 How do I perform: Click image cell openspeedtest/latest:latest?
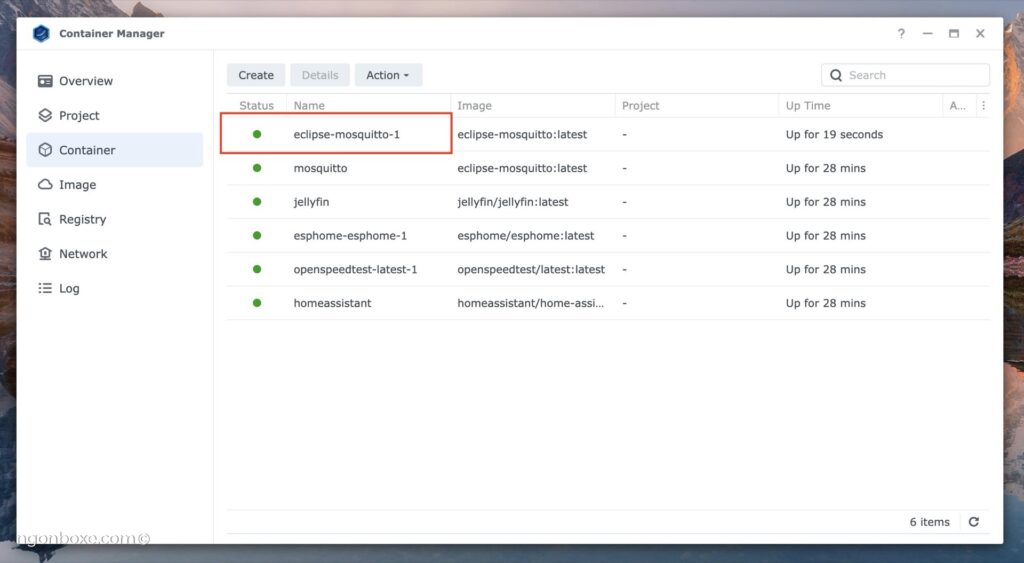tap(531, 269)
